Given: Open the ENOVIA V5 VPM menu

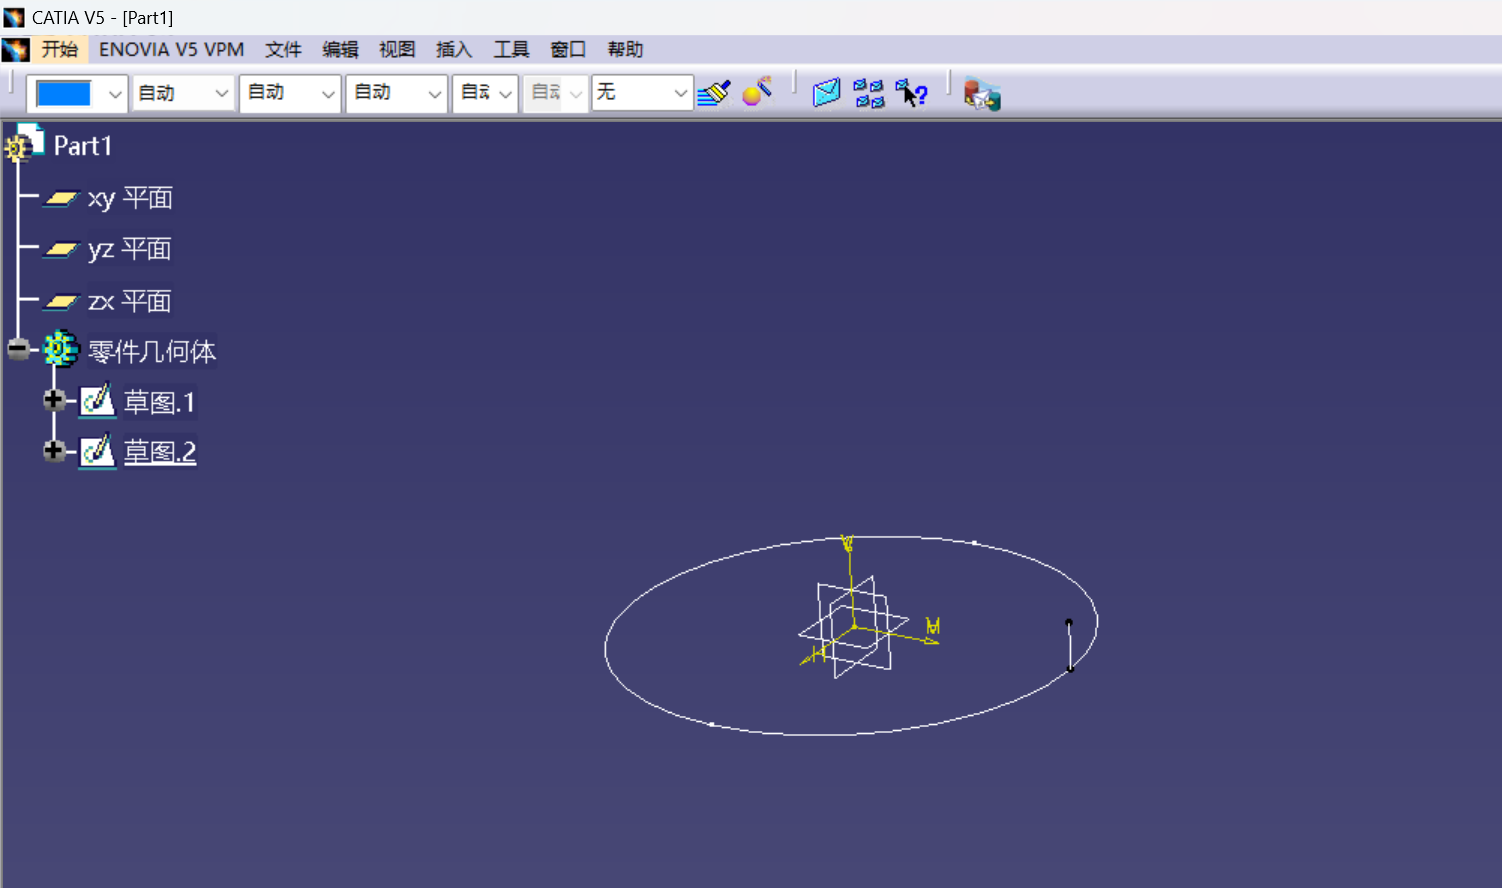Looking at the screenshot, I should [x=171, y=49].
